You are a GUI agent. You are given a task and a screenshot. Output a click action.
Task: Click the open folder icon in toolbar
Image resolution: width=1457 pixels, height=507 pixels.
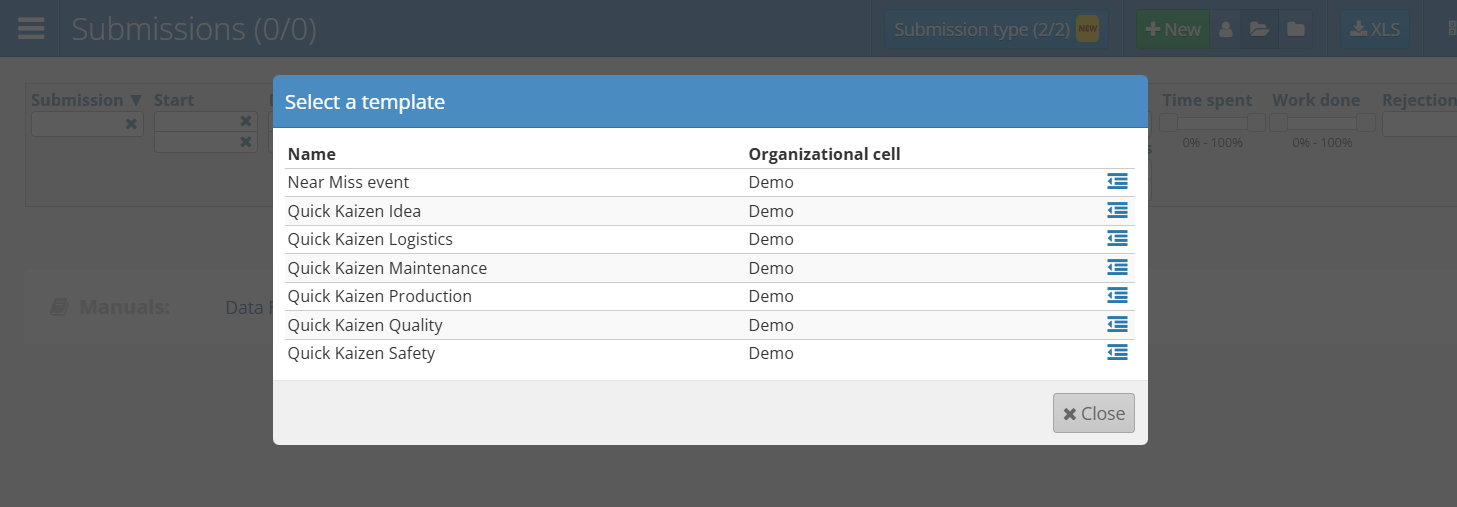click(1259, 29)
